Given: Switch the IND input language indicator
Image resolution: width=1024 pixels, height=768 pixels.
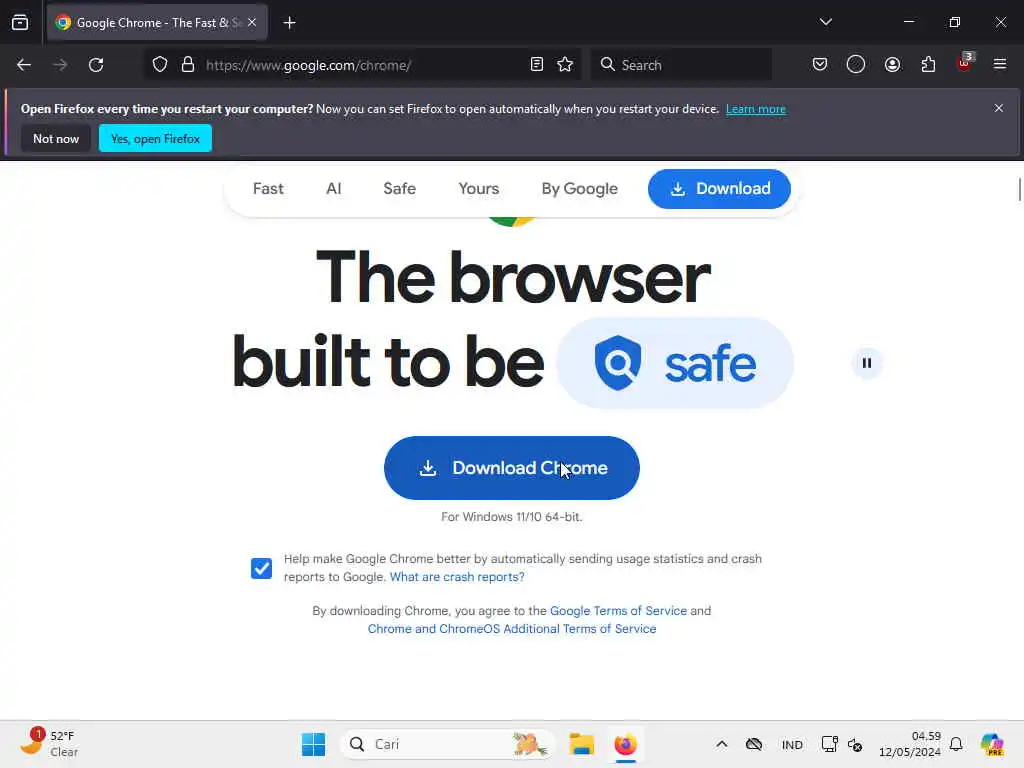Looking at the screenshot, I should click(792, 744).
